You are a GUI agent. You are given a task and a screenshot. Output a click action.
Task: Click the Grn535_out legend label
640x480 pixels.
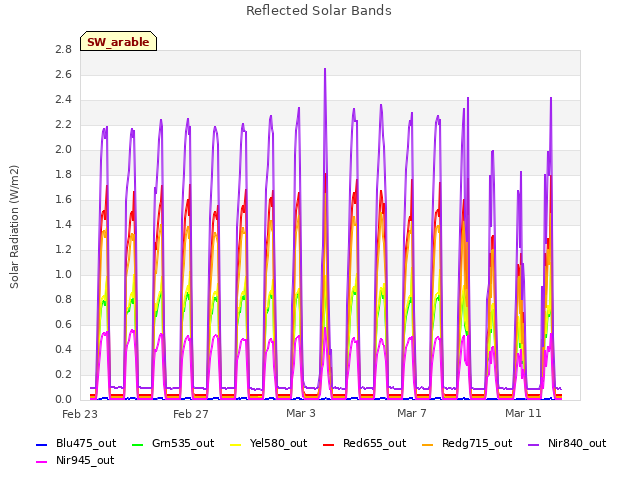pos(183,443)
